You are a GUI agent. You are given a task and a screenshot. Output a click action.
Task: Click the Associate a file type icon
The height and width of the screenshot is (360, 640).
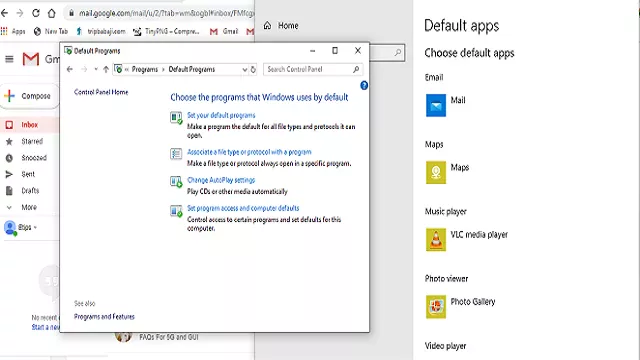coord(176,154)
